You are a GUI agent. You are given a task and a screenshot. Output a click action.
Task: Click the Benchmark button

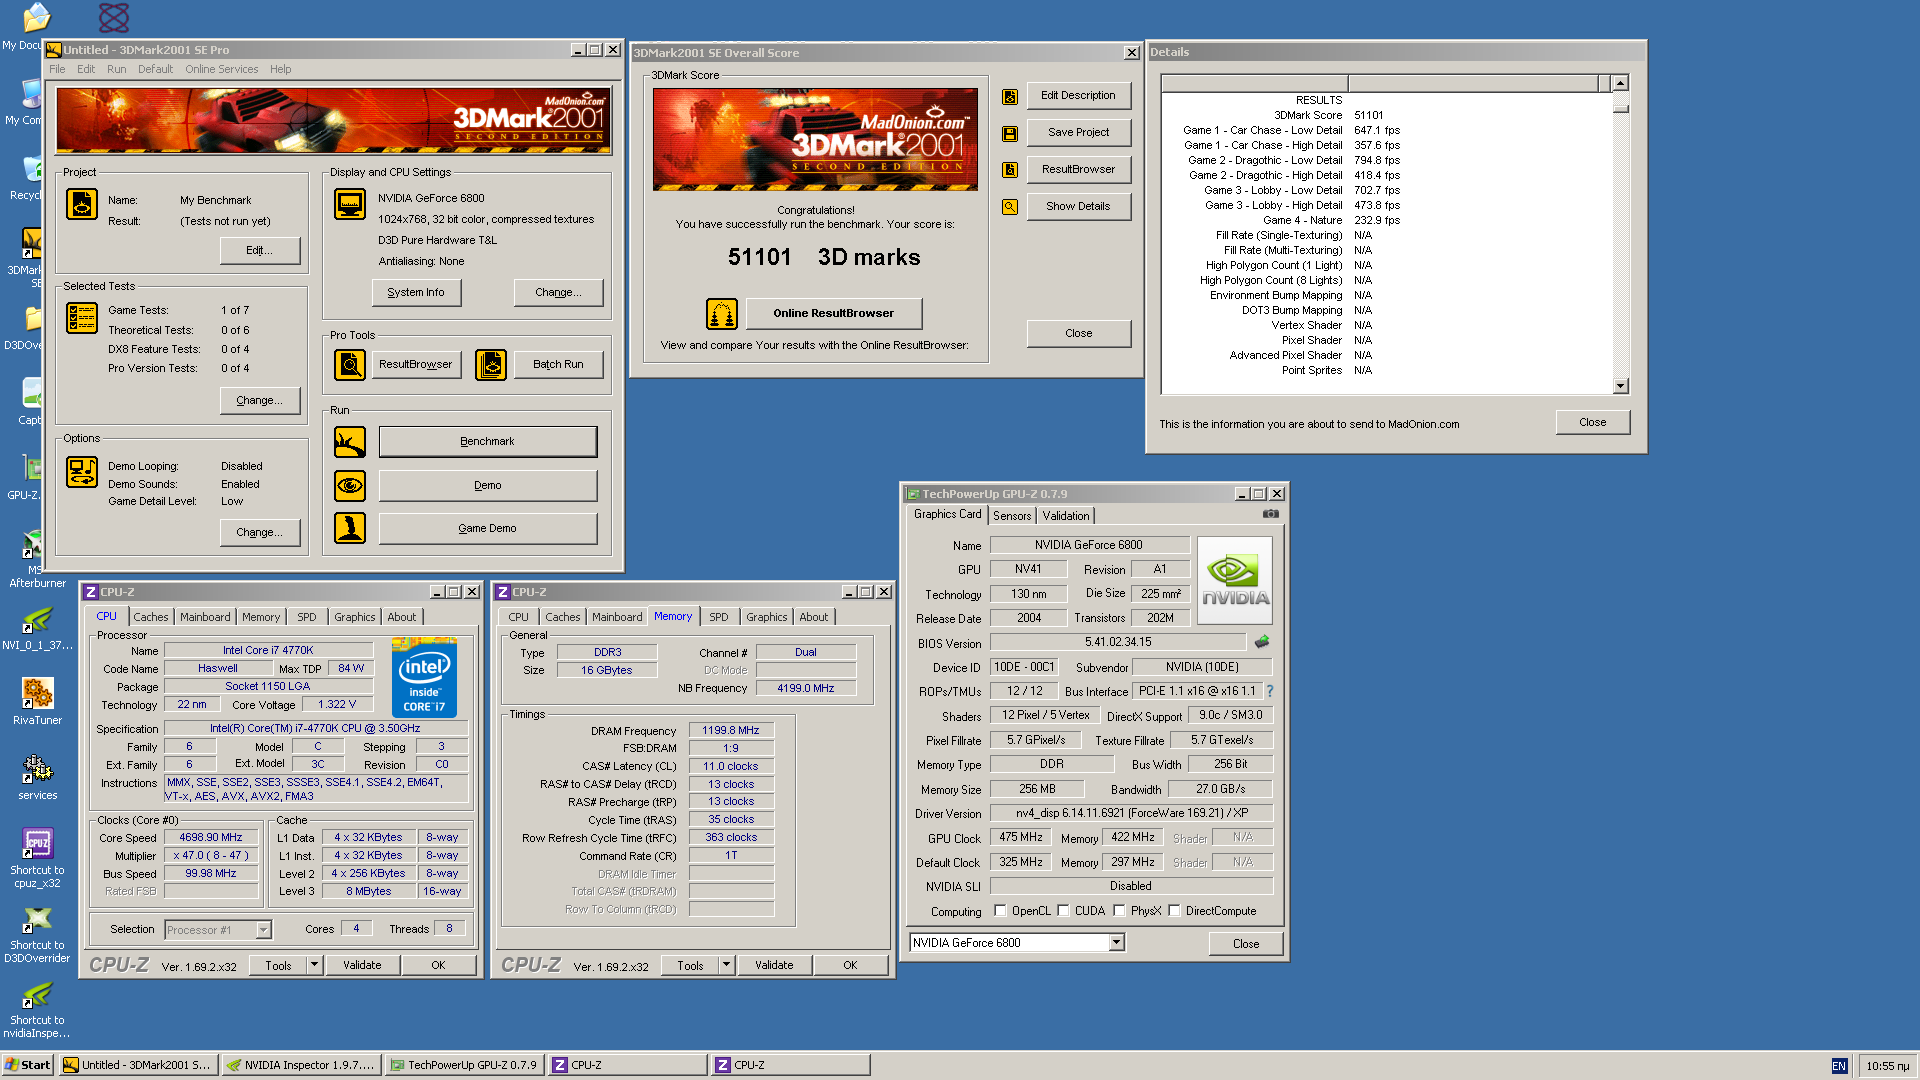(488, 442)
